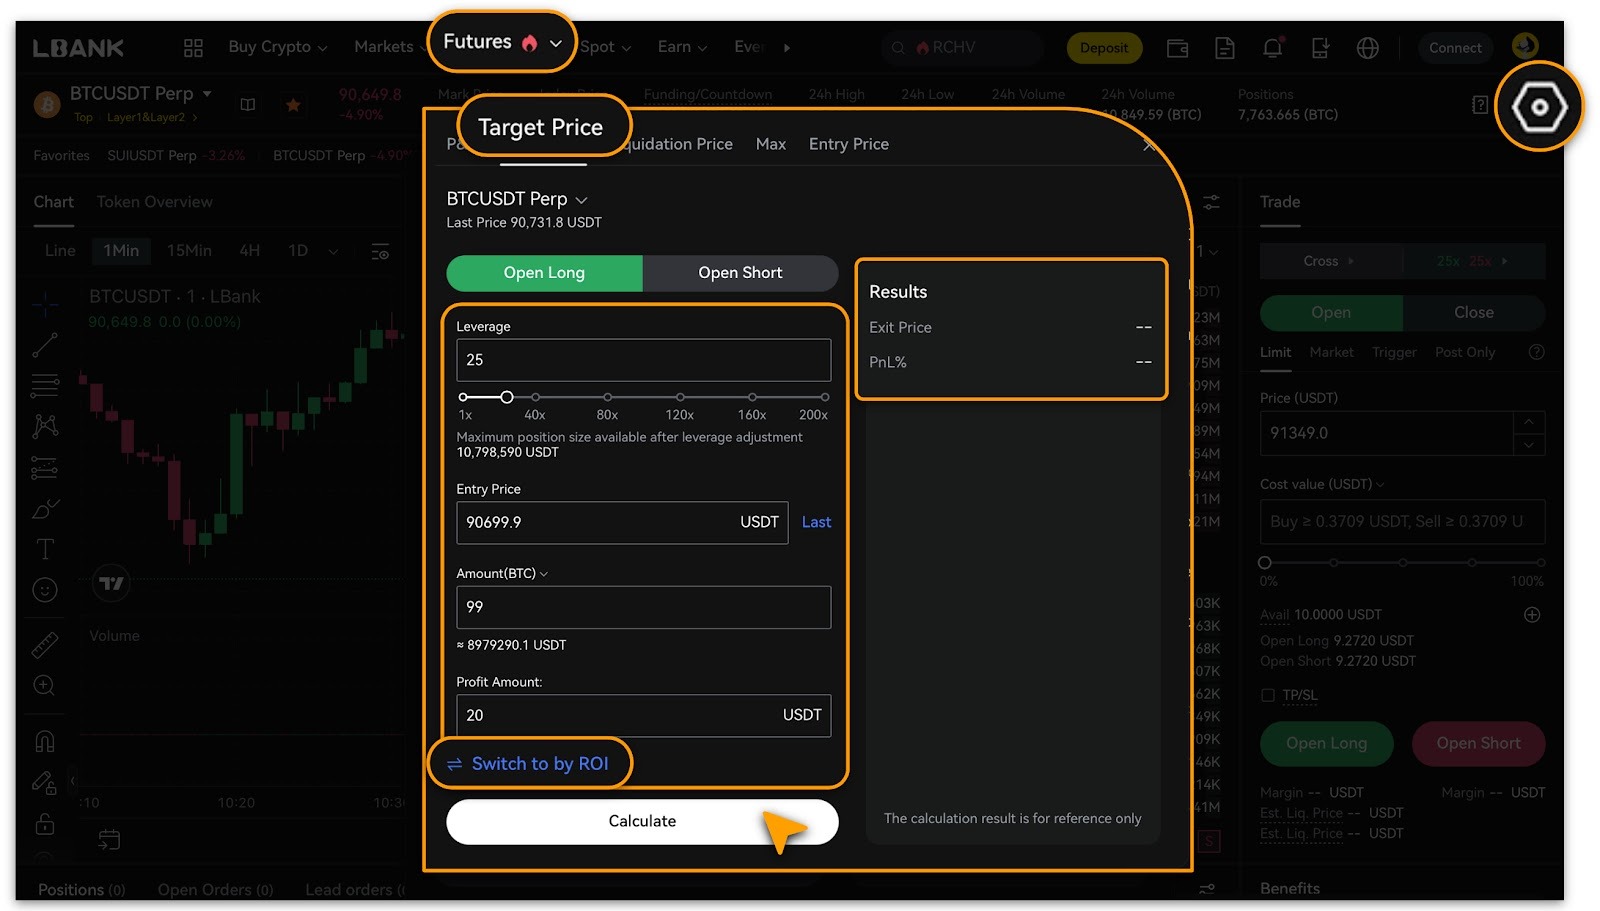Toggle magnet mode on chart
Screen dimensions: 1600x911
click(45, 741)
